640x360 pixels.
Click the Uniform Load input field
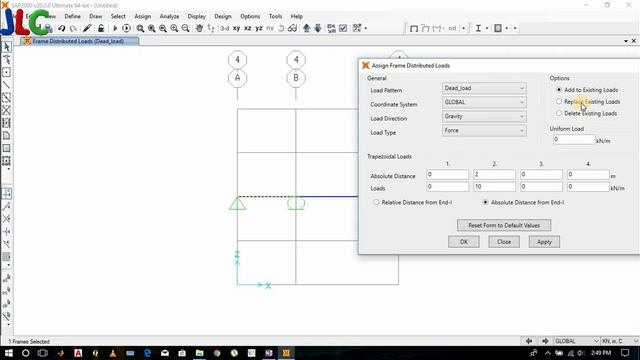point(574,140)
